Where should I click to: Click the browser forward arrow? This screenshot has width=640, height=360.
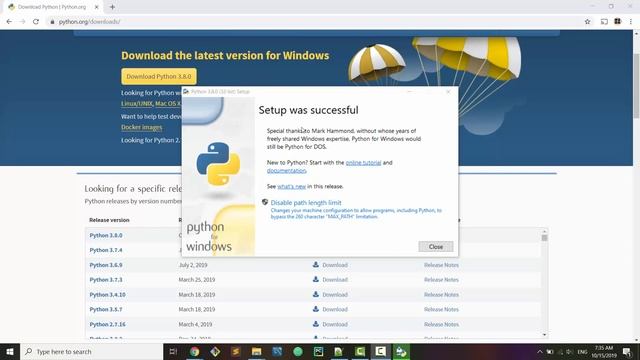(22, 22)
